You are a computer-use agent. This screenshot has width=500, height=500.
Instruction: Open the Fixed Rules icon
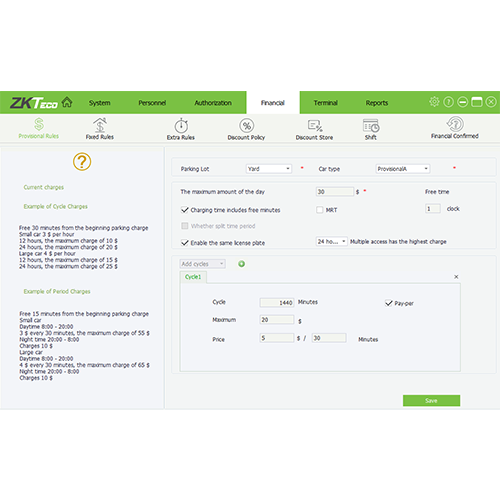[x=100, y=125]
